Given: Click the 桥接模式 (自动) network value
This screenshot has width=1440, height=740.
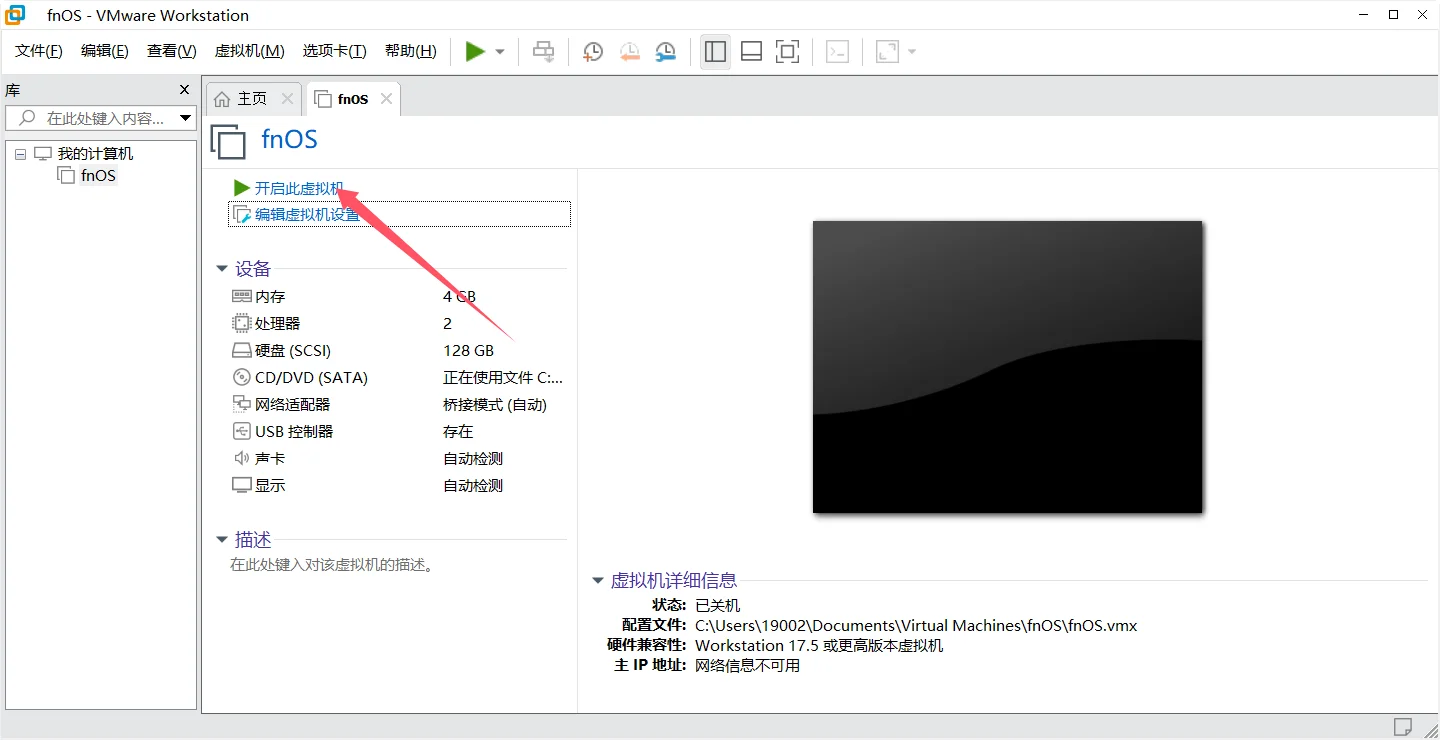Looking at the screenshot, I should pos(495,405).
